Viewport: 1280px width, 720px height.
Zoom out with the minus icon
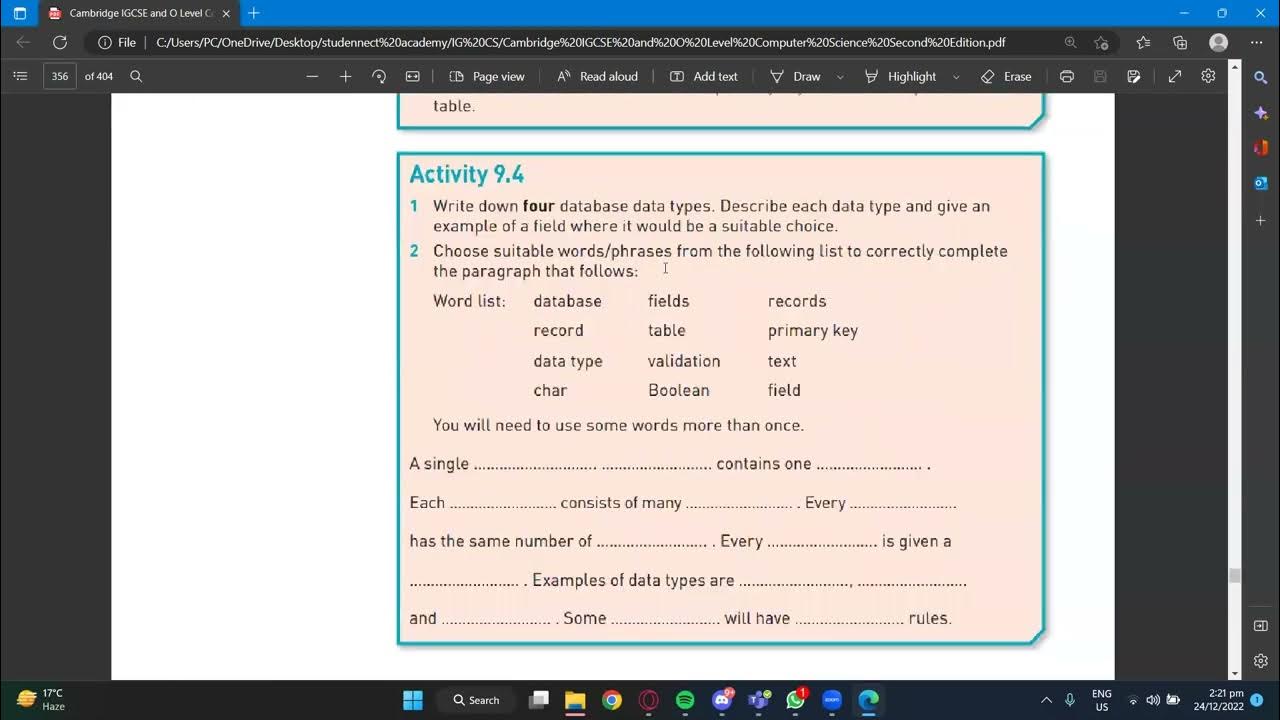point(312,76)
